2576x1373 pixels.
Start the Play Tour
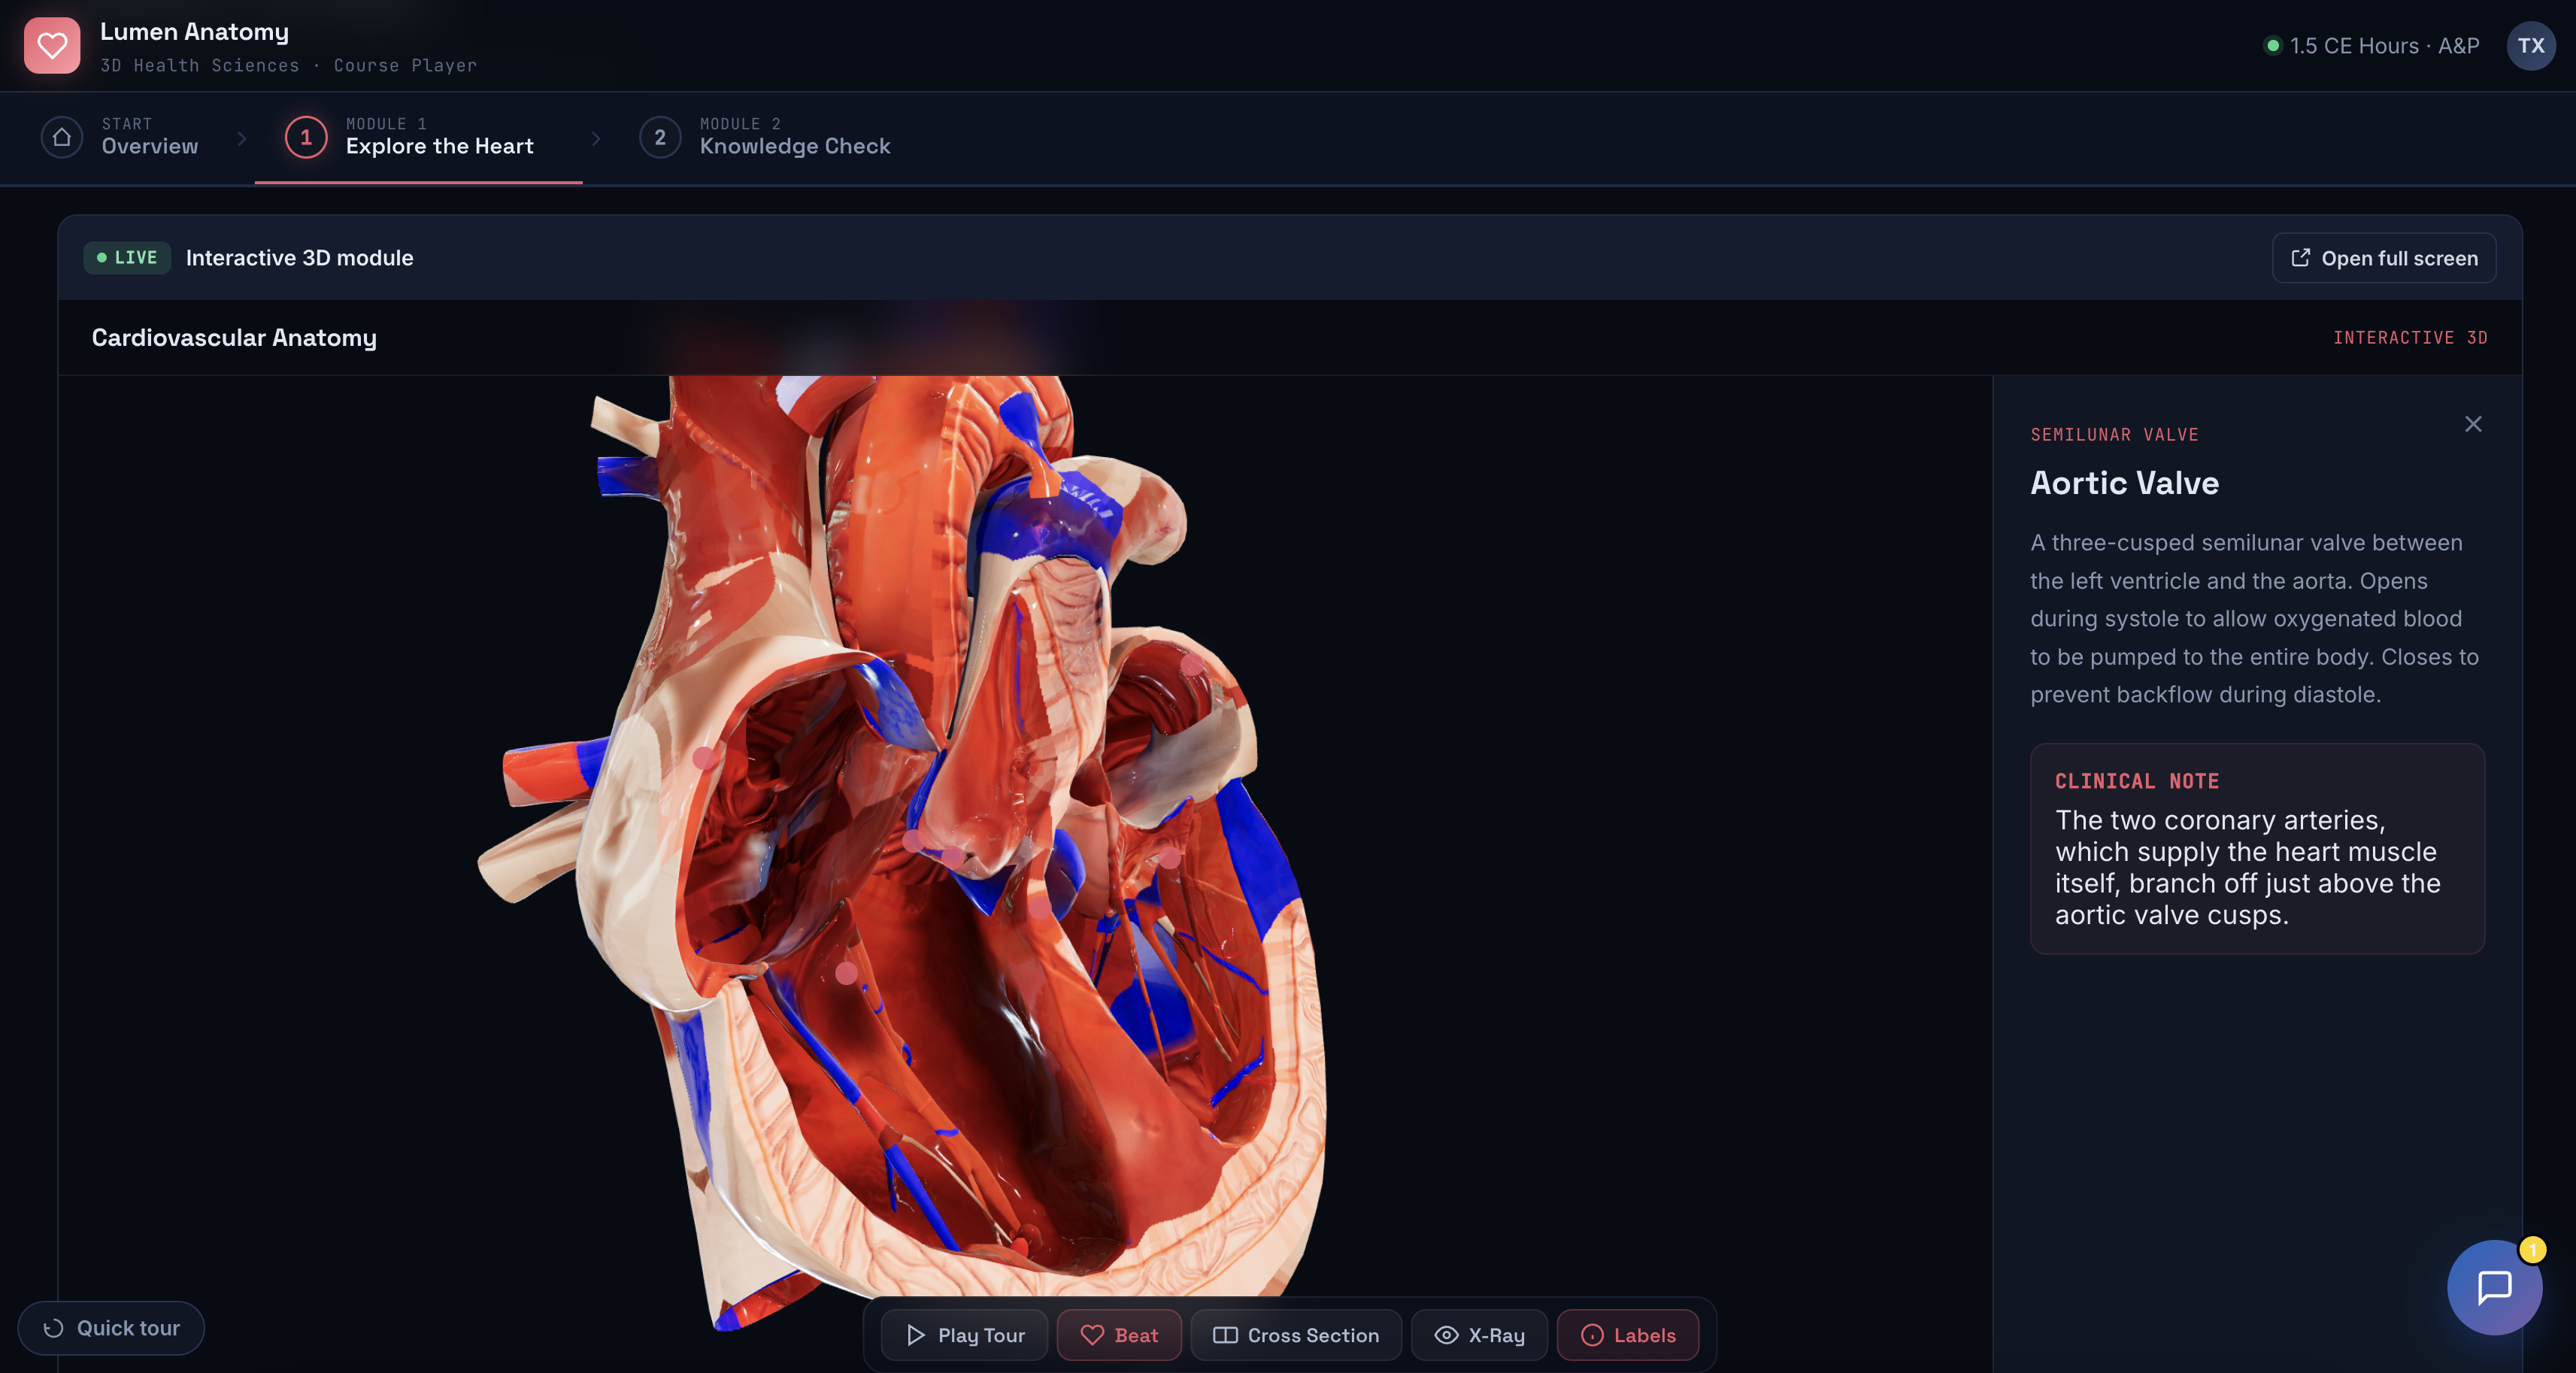[x=964, y=1335]
